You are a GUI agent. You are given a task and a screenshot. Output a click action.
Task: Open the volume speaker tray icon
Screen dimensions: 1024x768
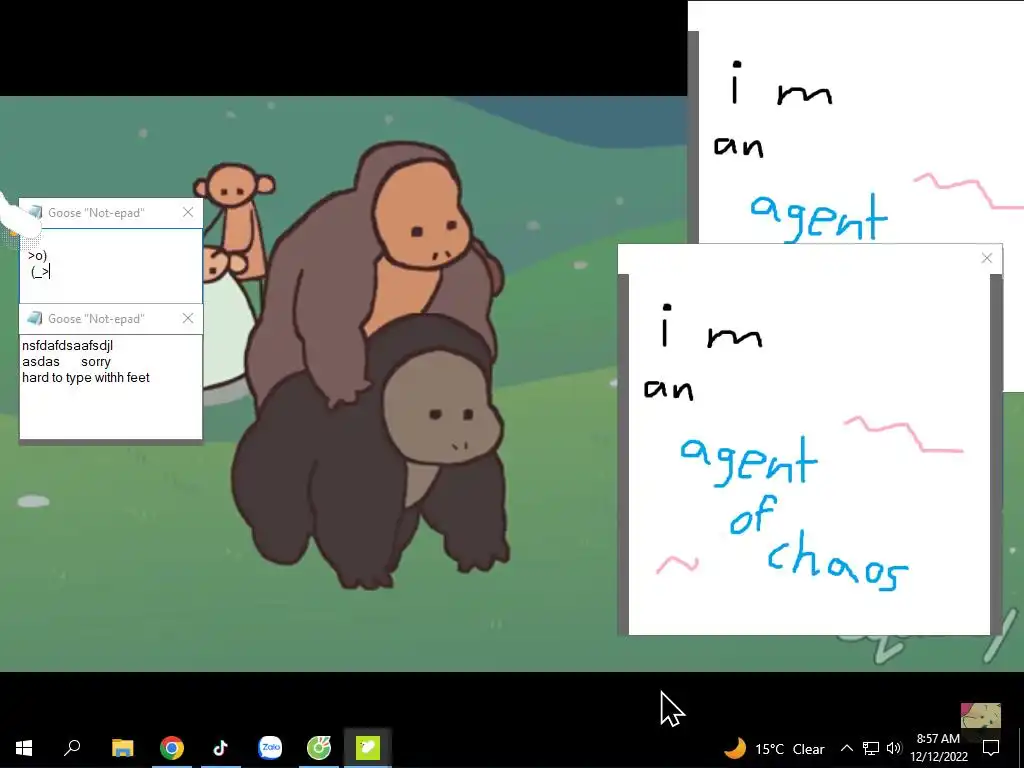coord(894,748)
